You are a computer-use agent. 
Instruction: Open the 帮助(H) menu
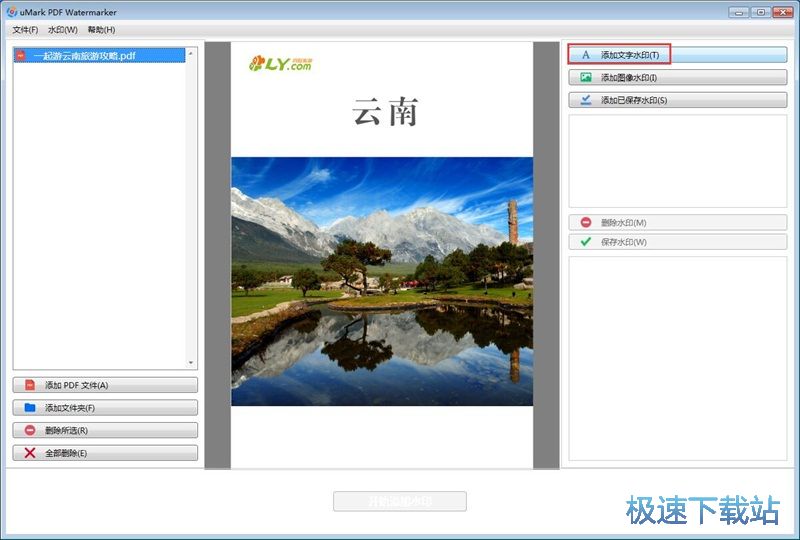(x=101, y=30)
